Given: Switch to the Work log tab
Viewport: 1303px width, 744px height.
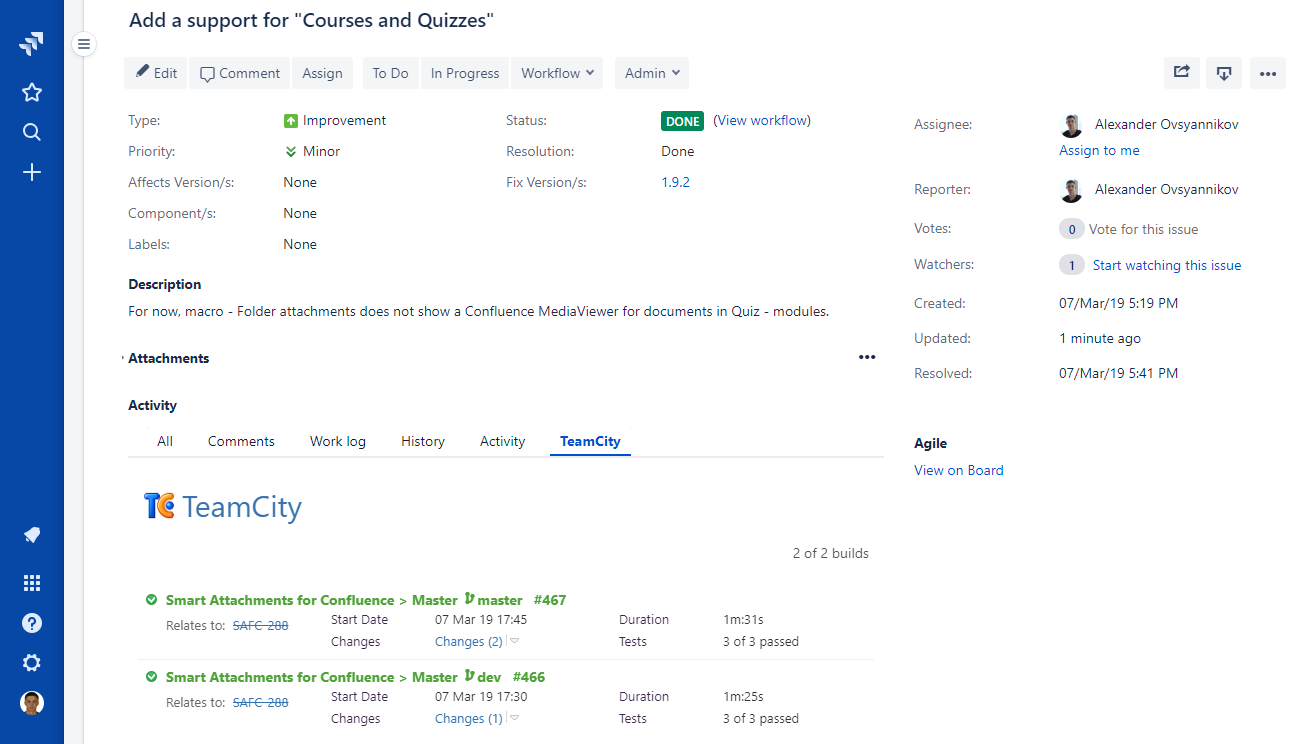Looking at the screenshot, I should click(x=338, y=441).
